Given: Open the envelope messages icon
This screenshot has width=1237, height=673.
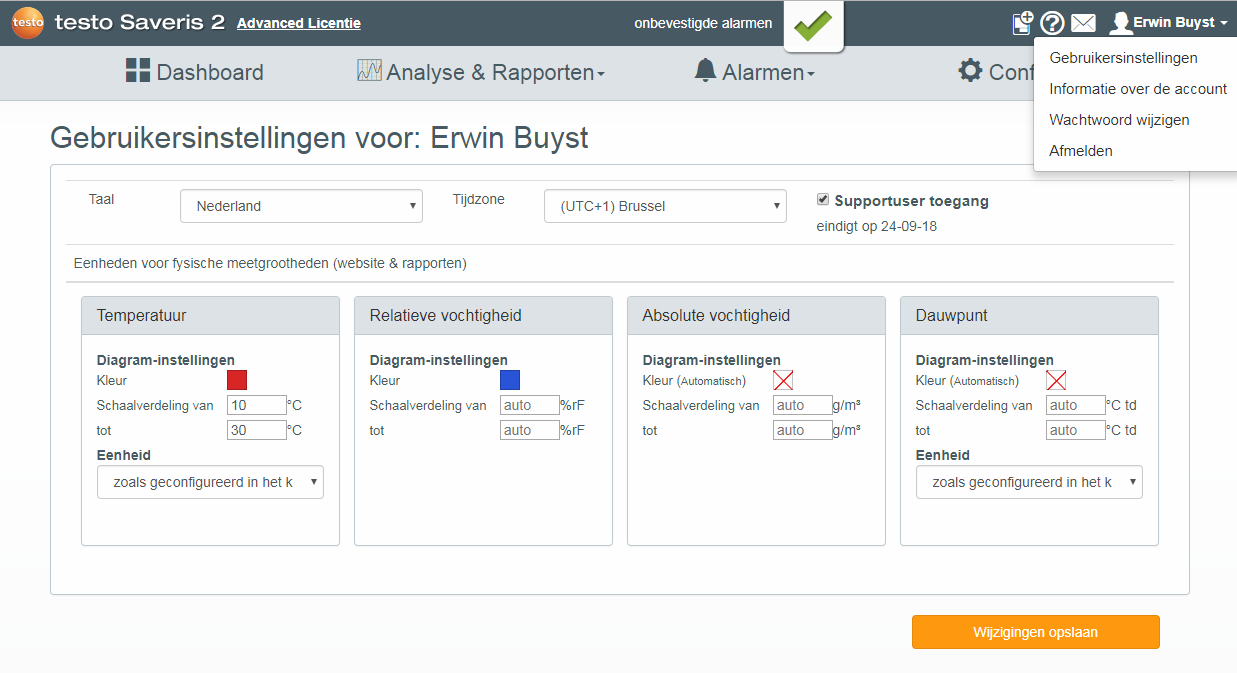Looking at the screenshot, I should point(1084,23).
